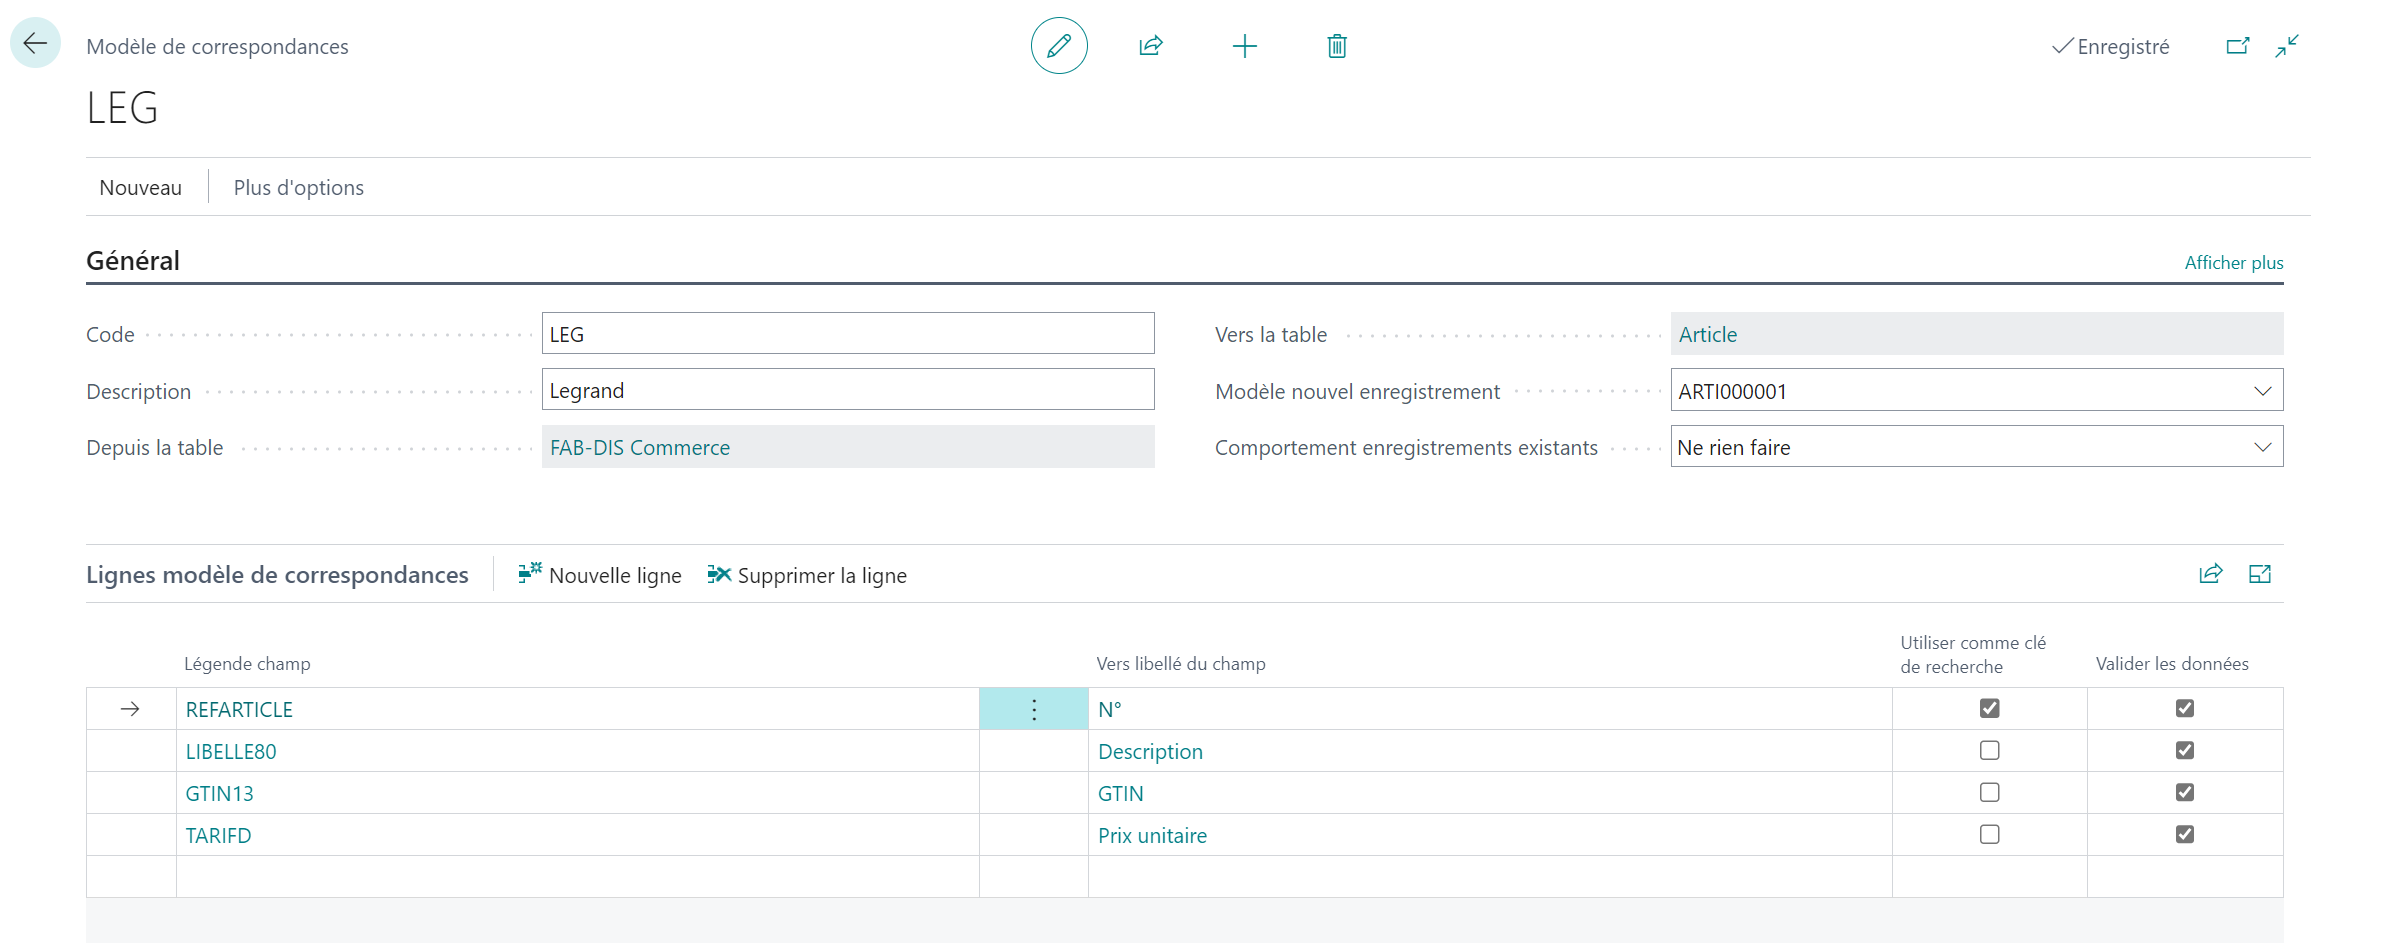
Task: Click share icon in the lines section
Action: (2211, 574)
